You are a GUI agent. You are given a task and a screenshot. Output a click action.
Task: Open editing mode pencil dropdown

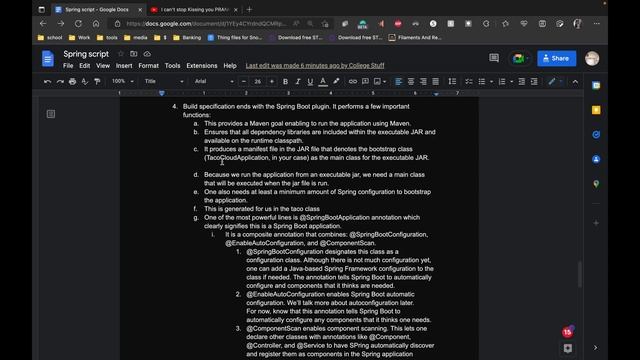coord(555,82)
